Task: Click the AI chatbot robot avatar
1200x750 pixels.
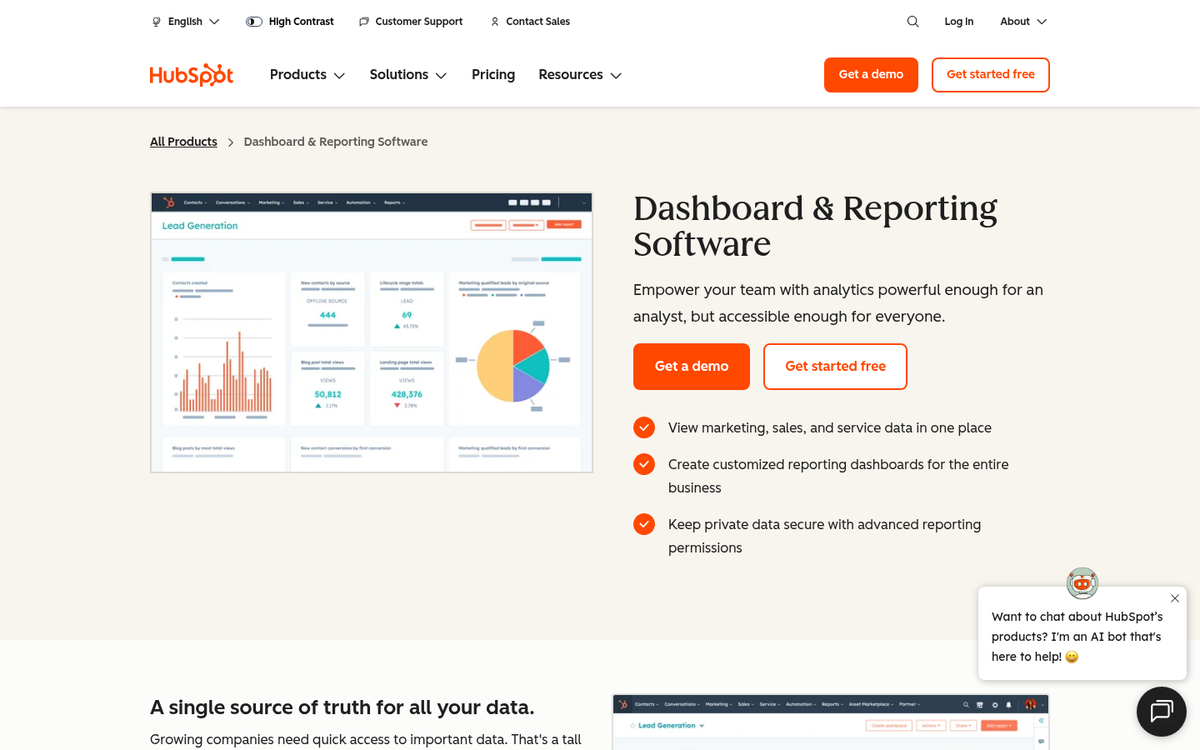Action: coord(1082,583)
